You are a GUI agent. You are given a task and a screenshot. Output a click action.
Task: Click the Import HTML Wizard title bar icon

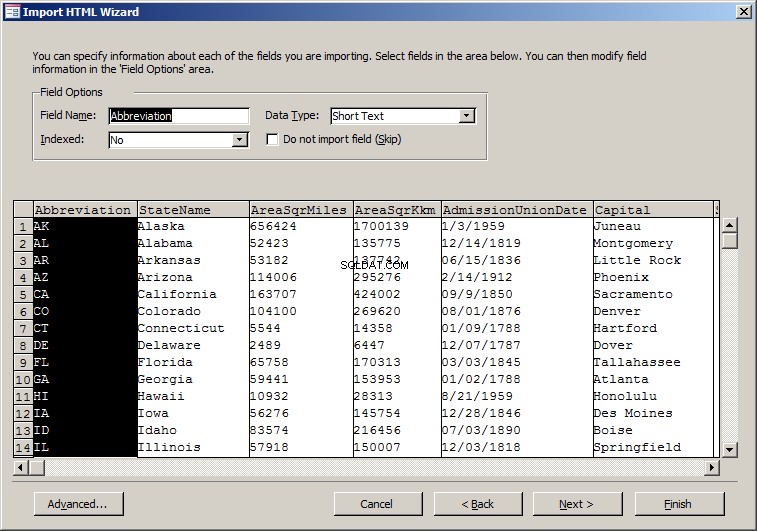click(x=12, y=12)
